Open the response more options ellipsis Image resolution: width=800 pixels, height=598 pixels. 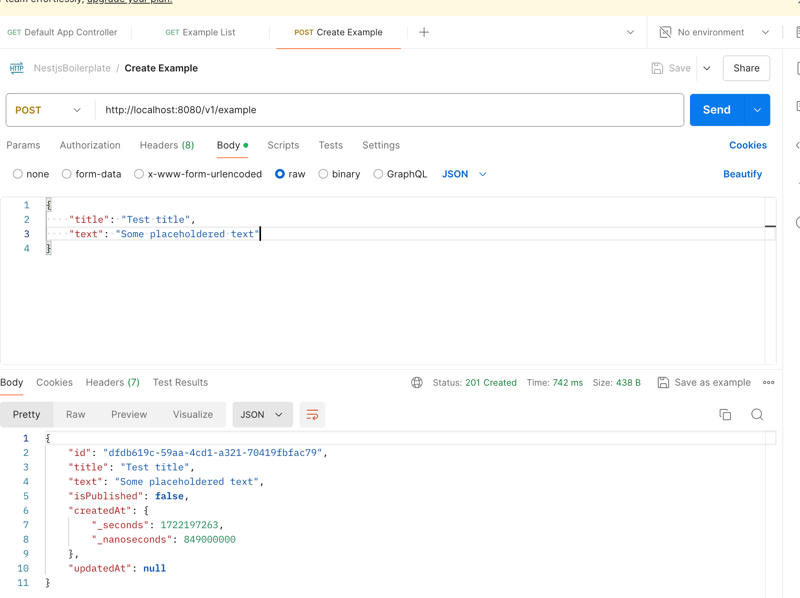(768, 382)
